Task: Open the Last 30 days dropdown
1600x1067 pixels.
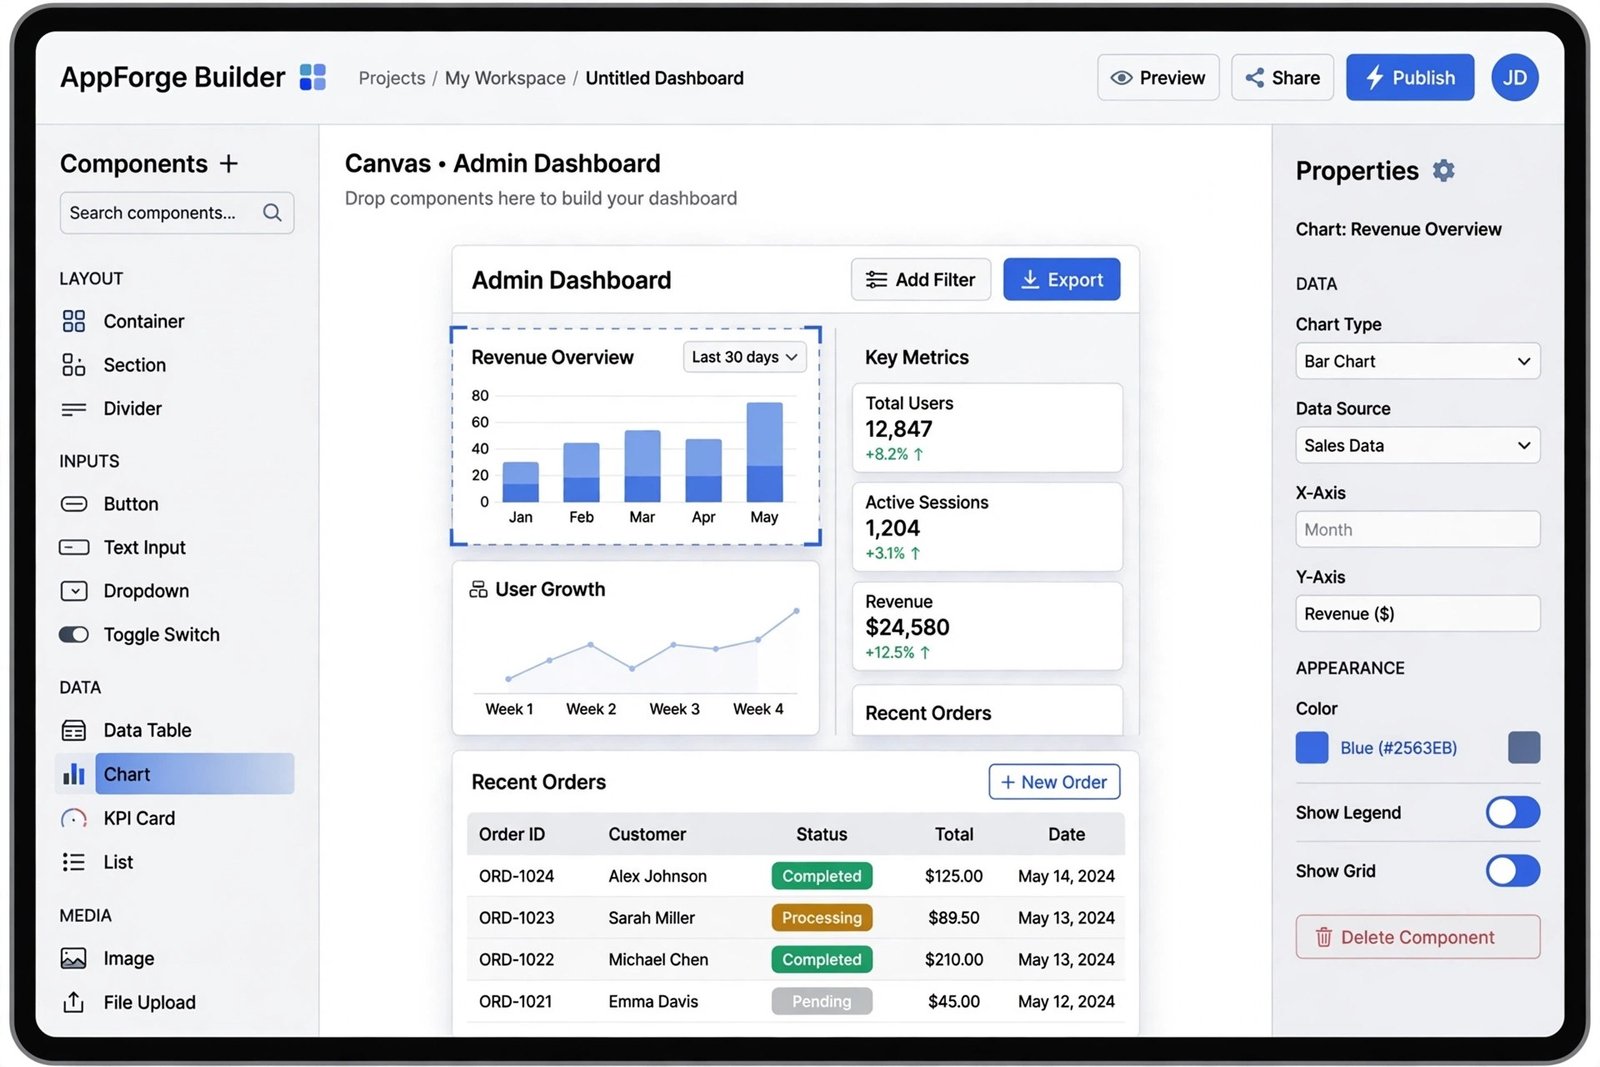Action: 744,357
